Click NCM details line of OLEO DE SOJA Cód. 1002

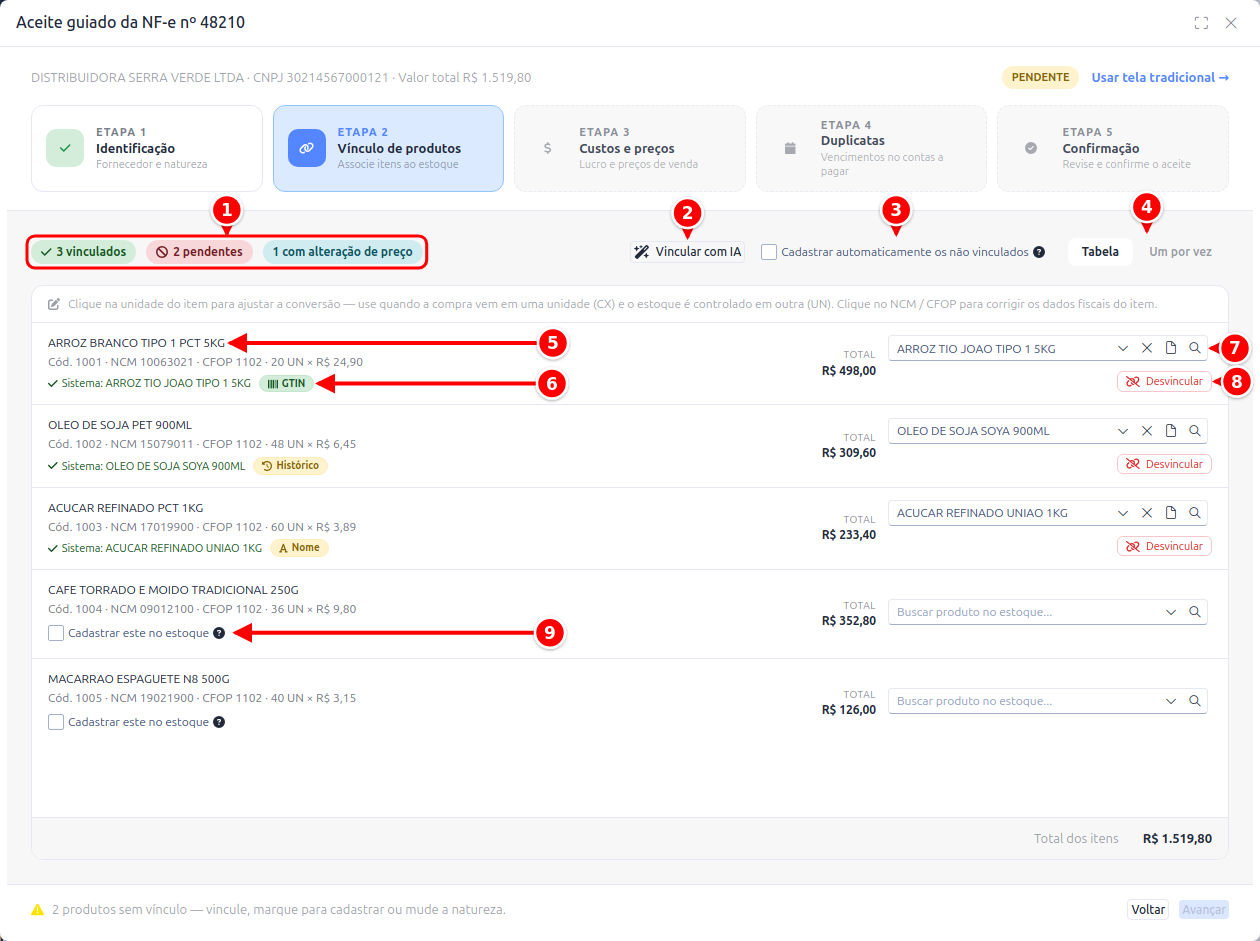[202, 444]
